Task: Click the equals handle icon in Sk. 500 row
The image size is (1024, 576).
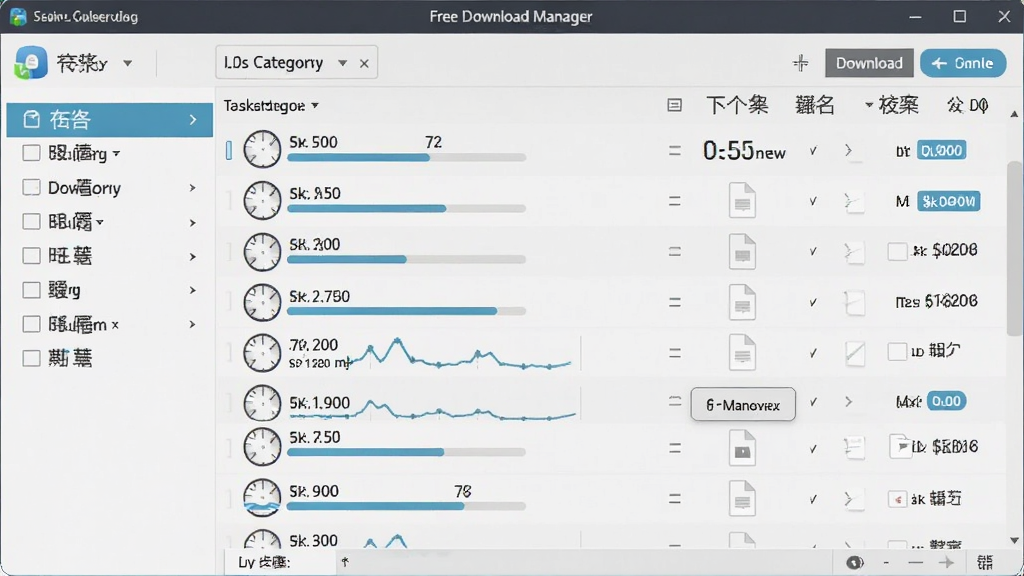Action: [x=675, y=151]
